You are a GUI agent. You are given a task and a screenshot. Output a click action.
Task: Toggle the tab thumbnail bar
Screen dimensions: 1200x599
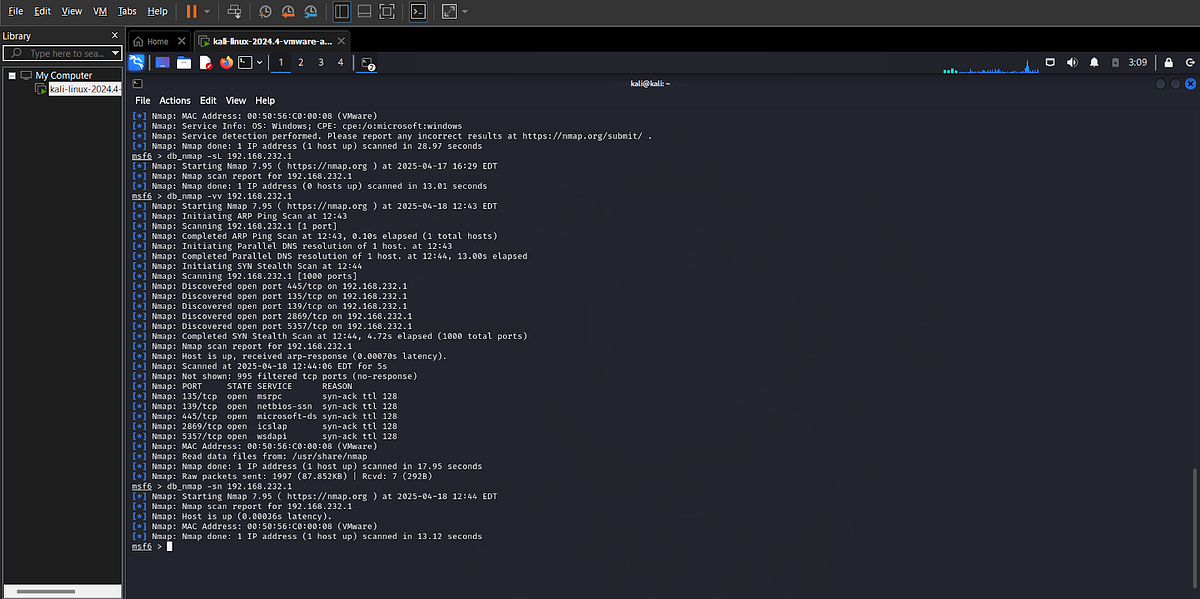364,11
